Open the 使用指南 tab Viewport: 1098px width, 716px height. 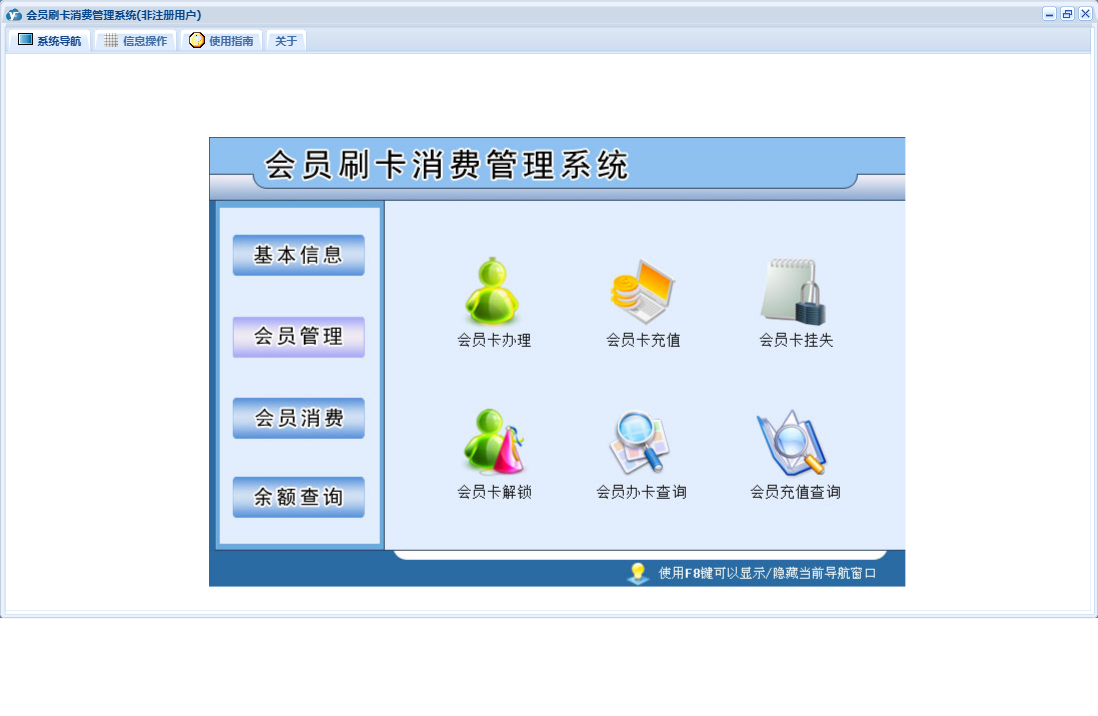point(221,41)
